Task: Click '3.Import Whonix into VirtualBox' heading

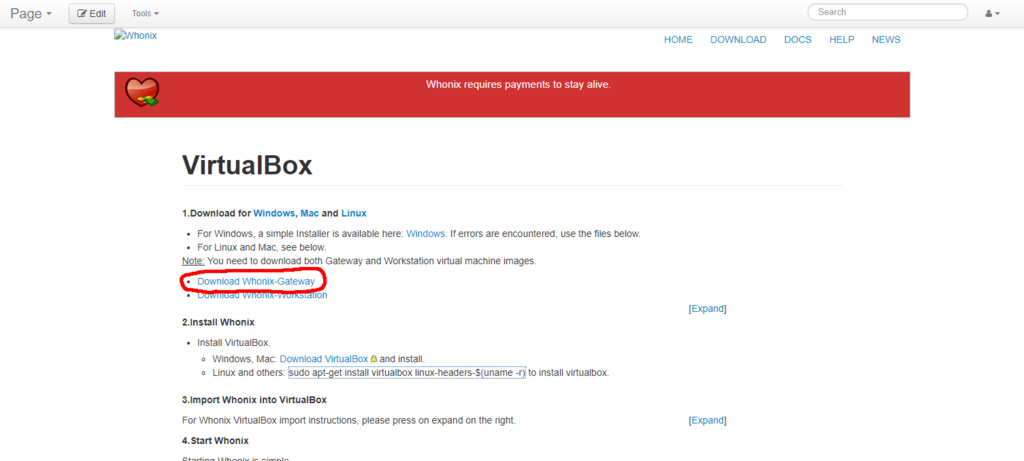Action: coord(254,400)
